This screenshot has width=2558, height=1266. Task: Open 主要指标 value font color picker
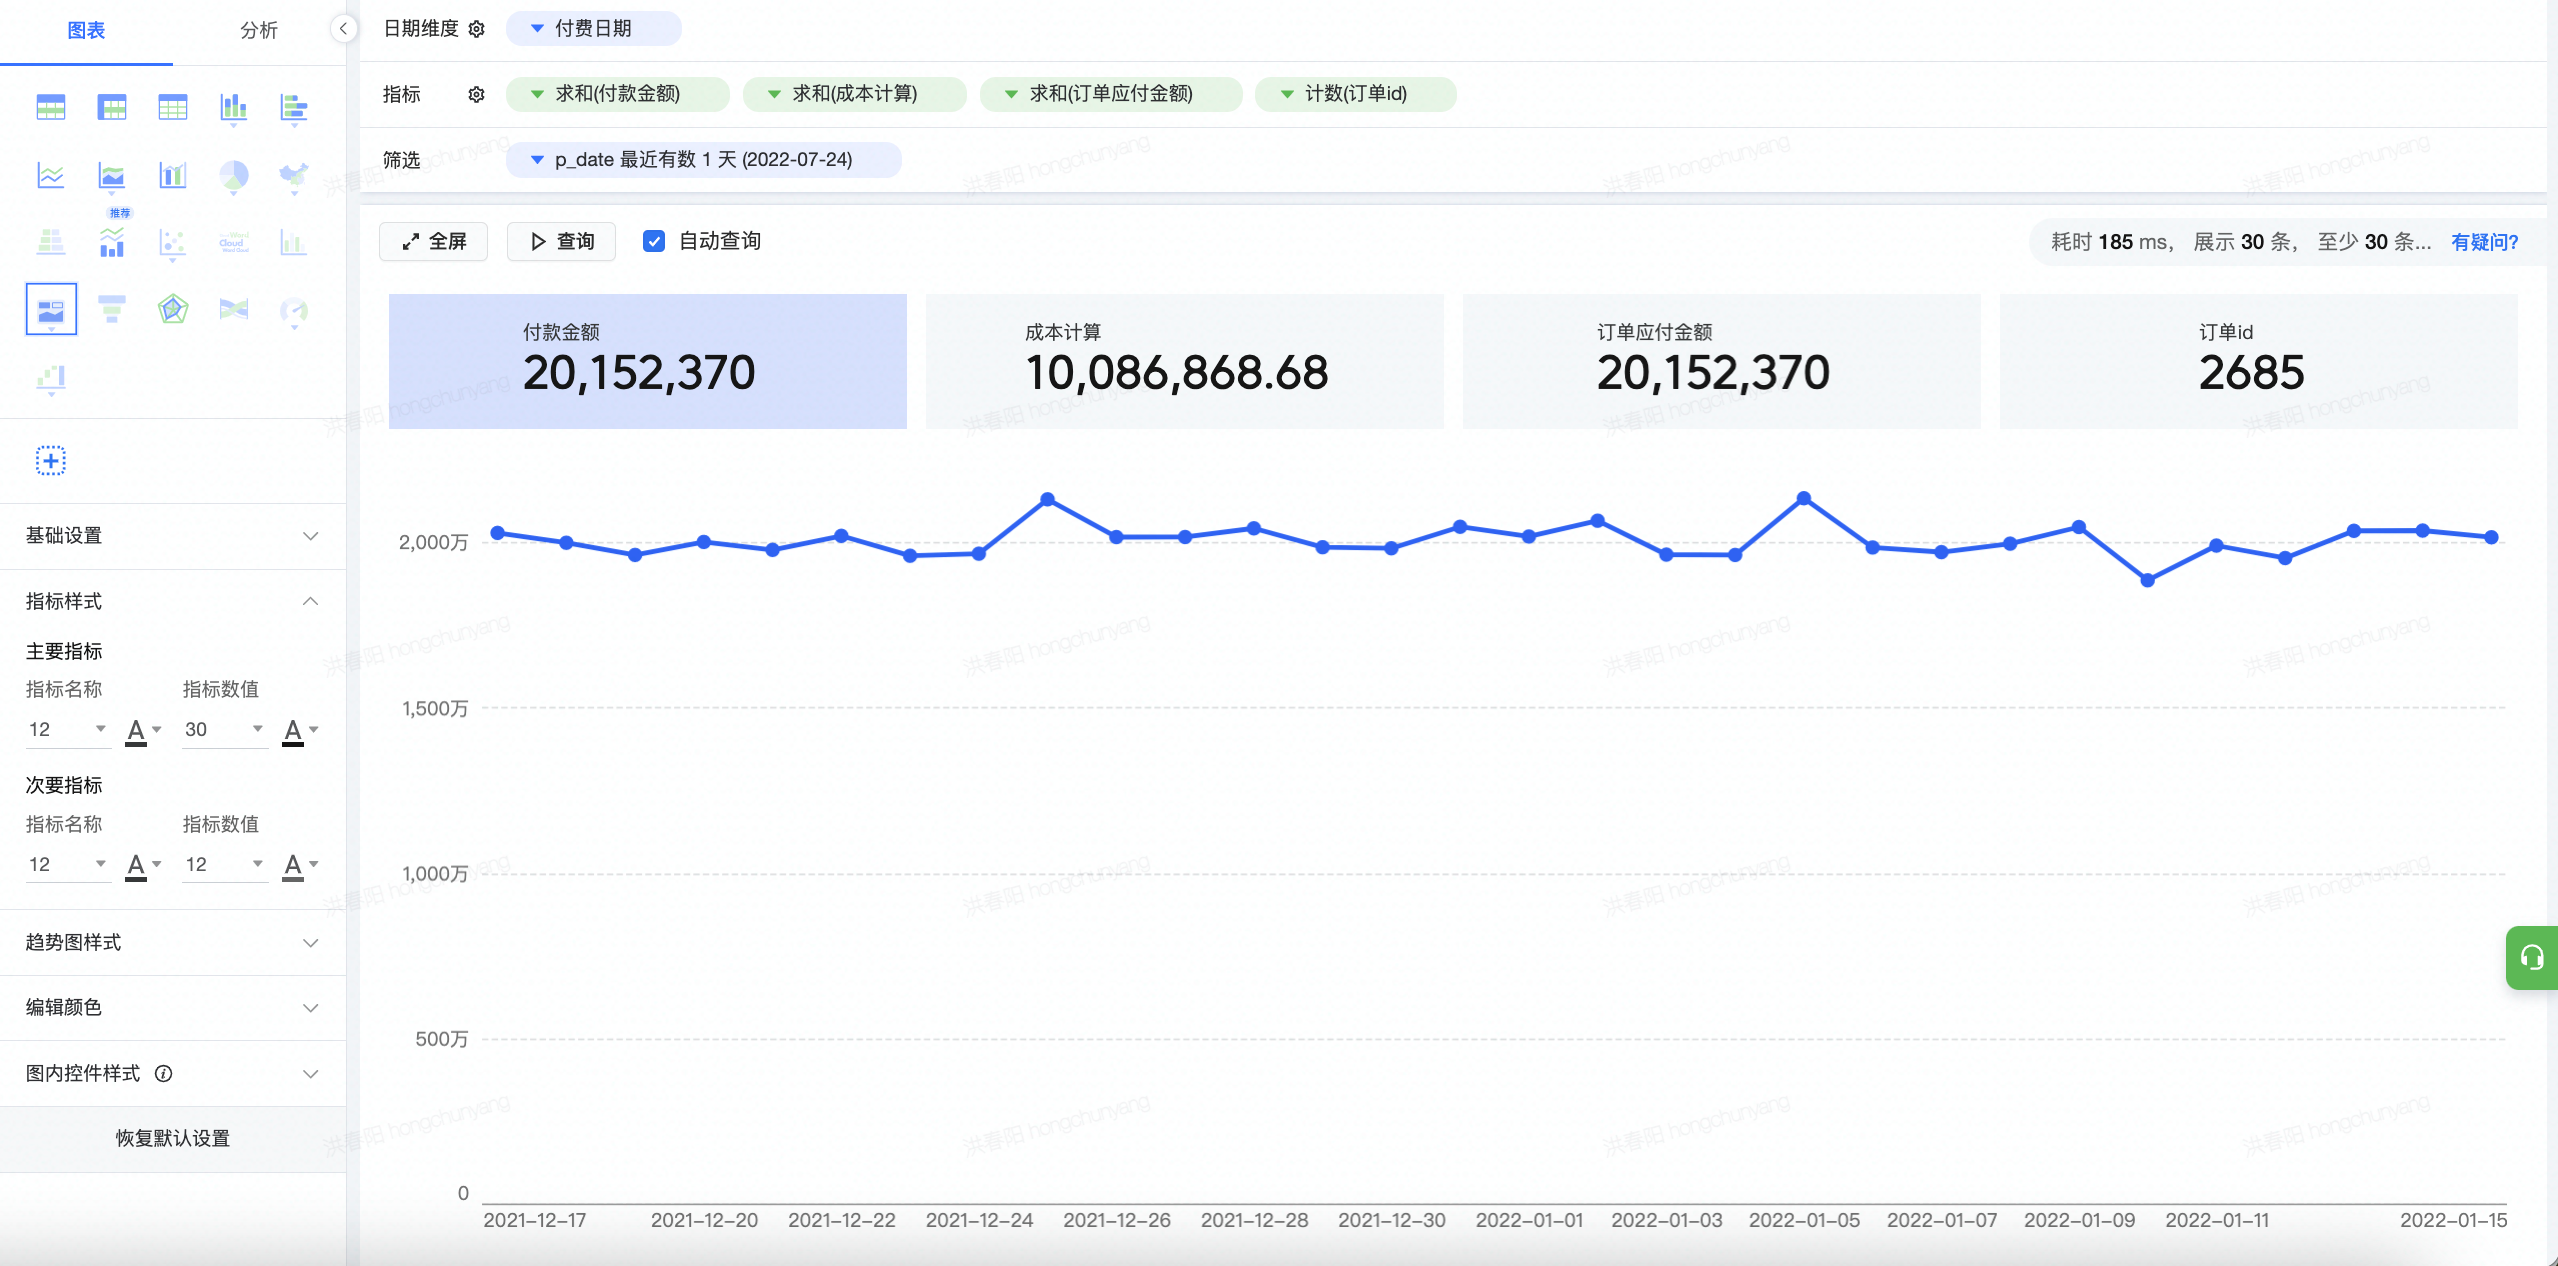[x=300, y=731]
